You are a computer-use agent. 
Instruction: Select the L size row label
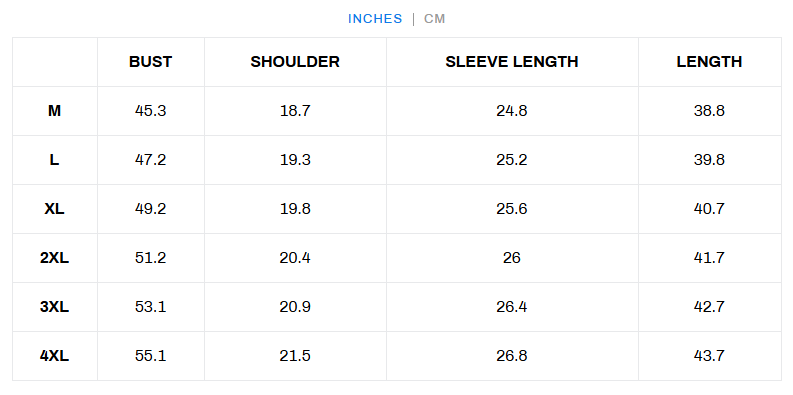coord(55,160)
